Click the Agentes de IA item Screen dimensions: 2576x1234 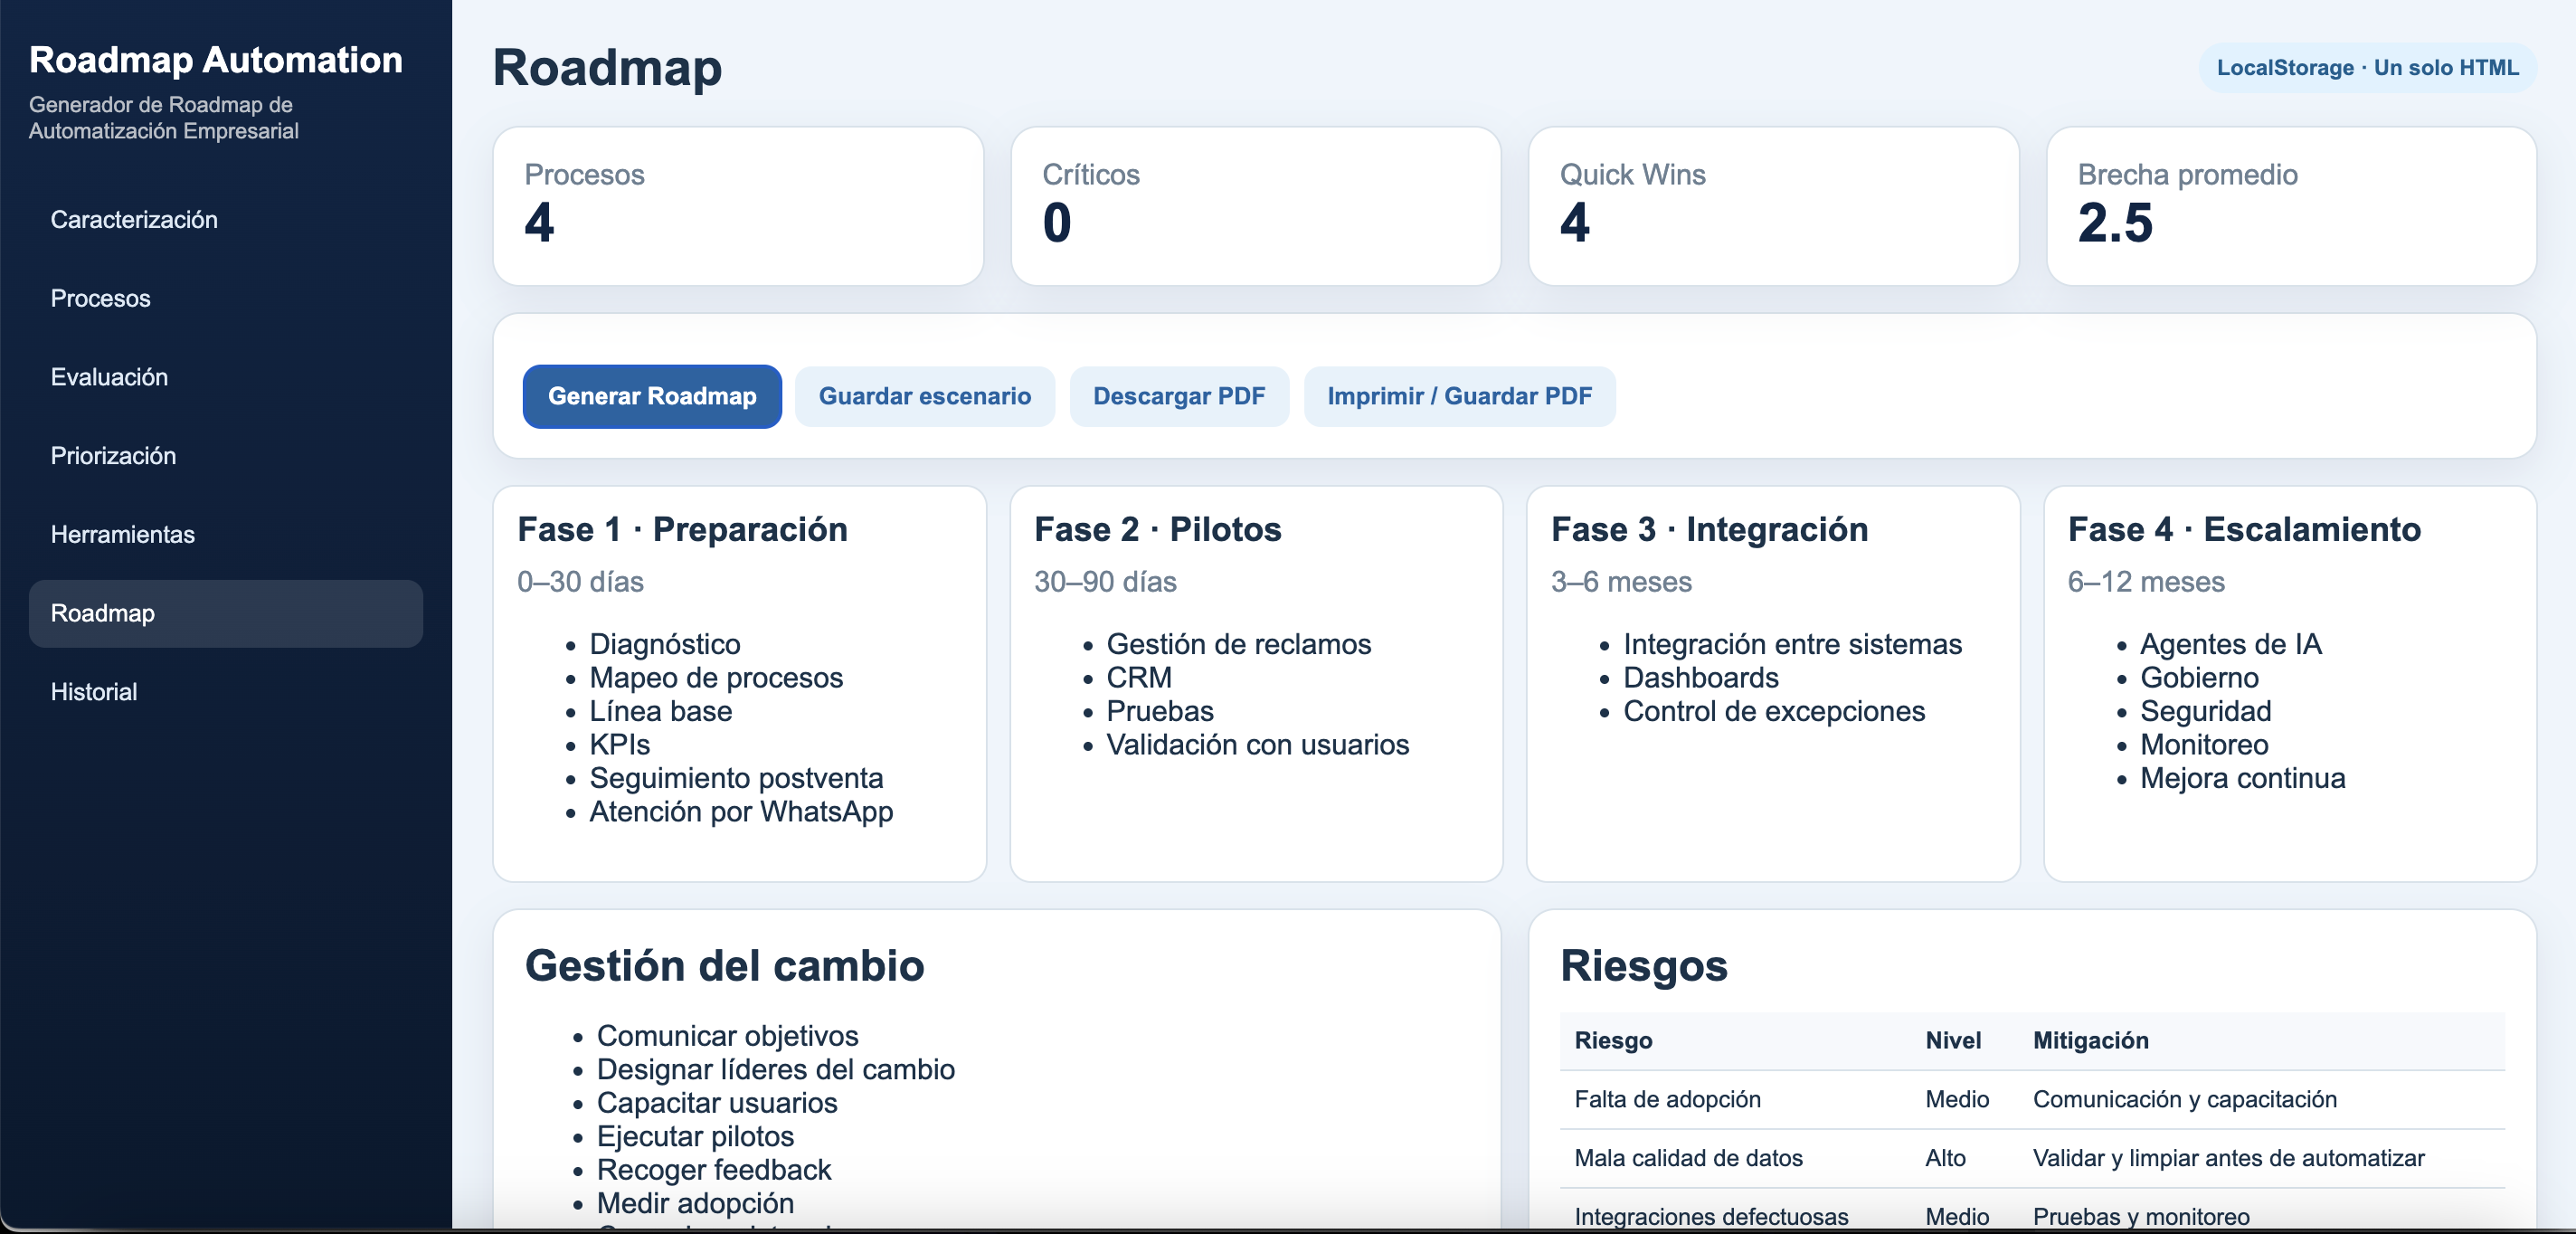click(2230, 644)
